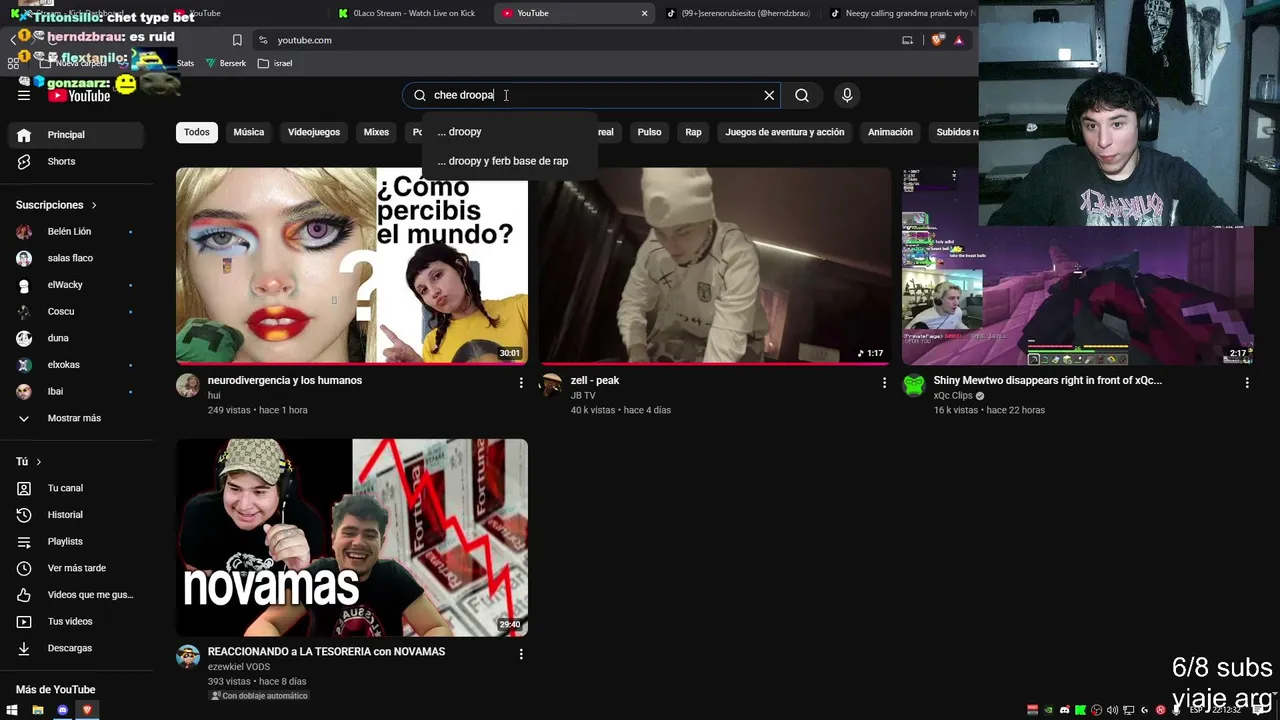Clear the search box with the X
This screenshot has width=1280, height=720.
[769, 95]
